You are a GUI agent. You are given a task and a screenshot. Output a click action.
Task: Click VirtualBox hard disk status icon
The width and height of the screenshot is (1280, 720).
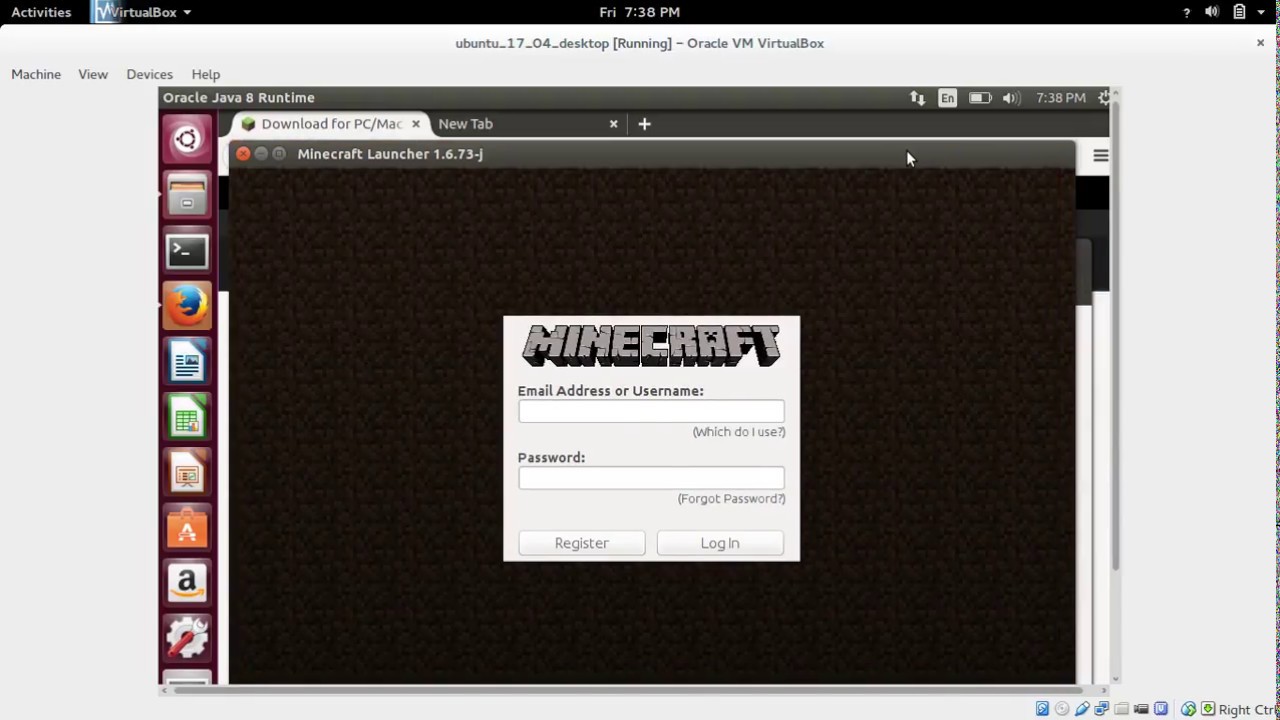click(x=1042, y=709)
